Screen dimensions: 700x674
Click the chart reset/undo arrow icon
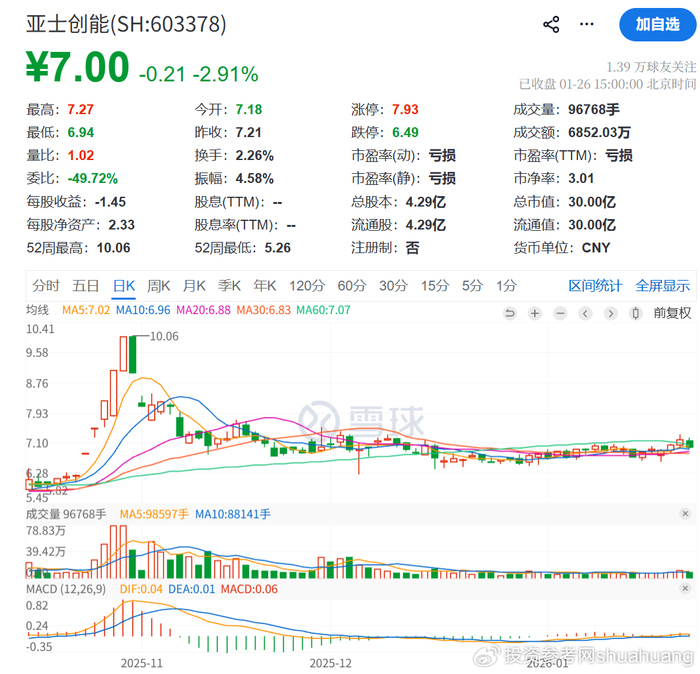coord(509,313)
